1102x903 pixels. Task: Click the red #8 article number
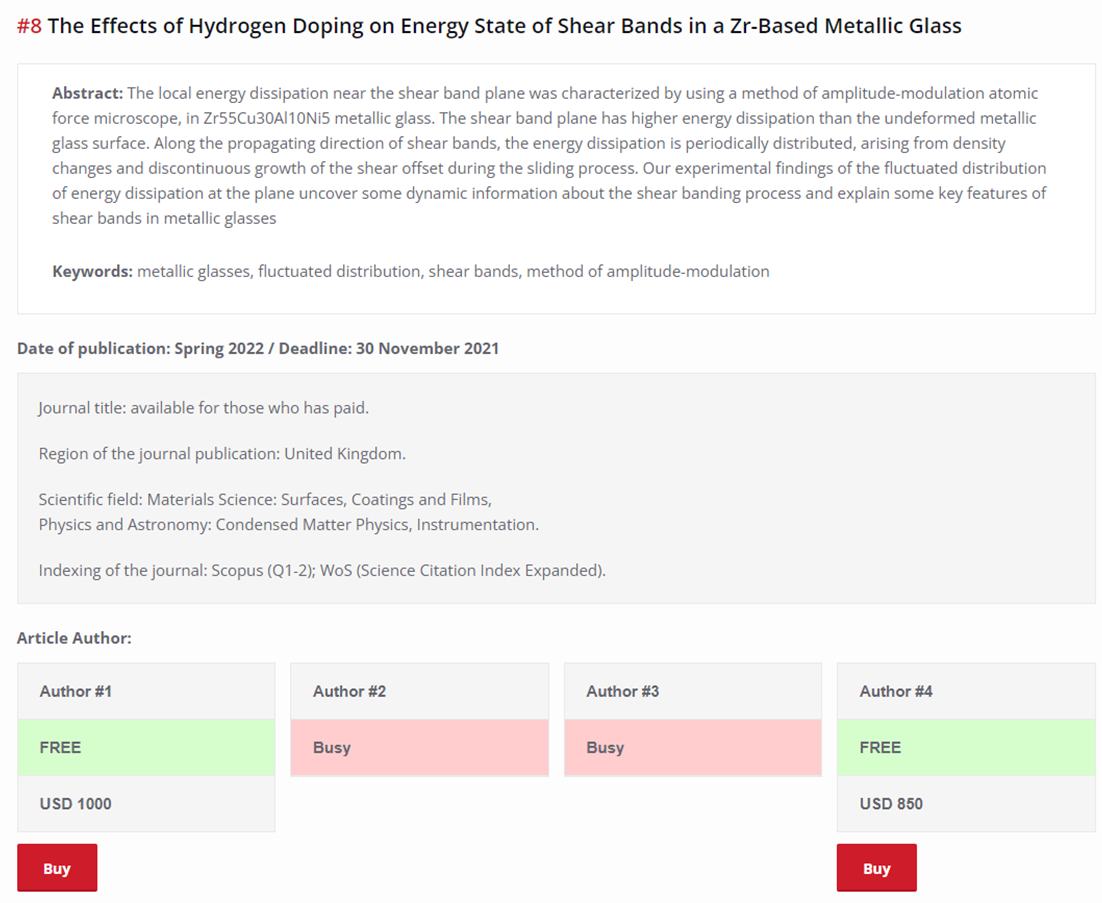pos(29,26)
